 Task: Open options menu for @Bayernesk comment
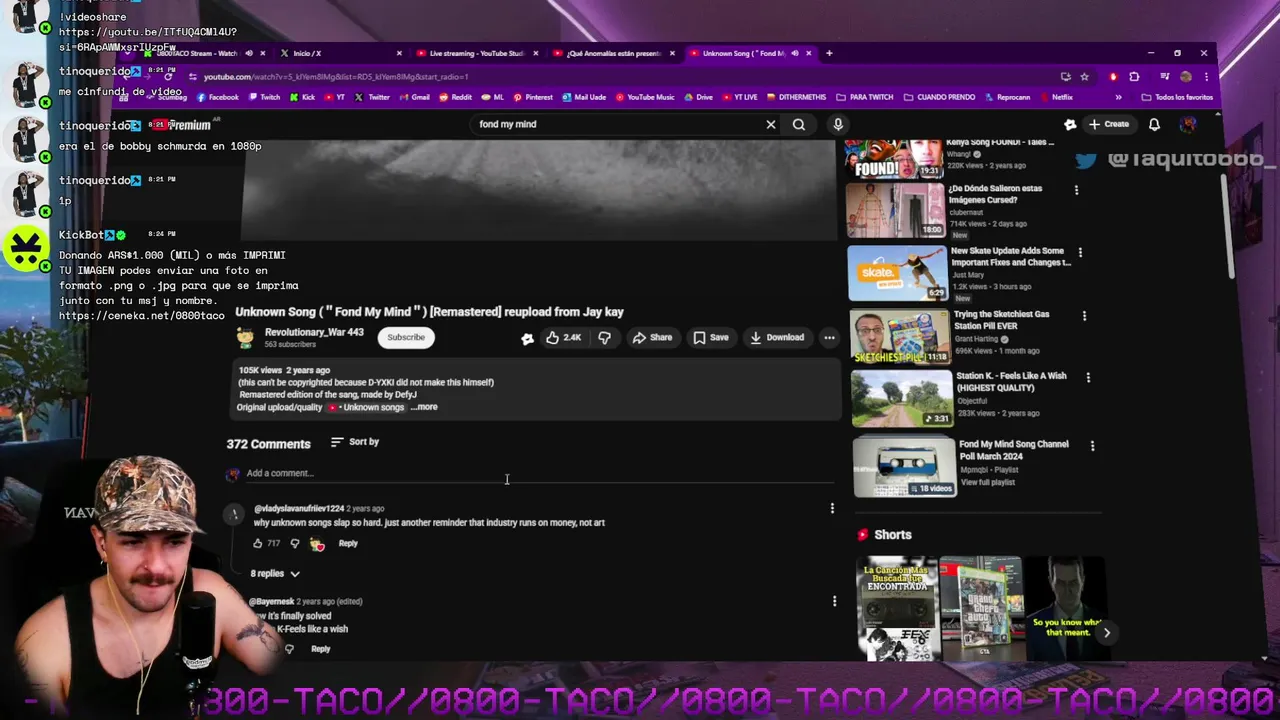(834, 601)
